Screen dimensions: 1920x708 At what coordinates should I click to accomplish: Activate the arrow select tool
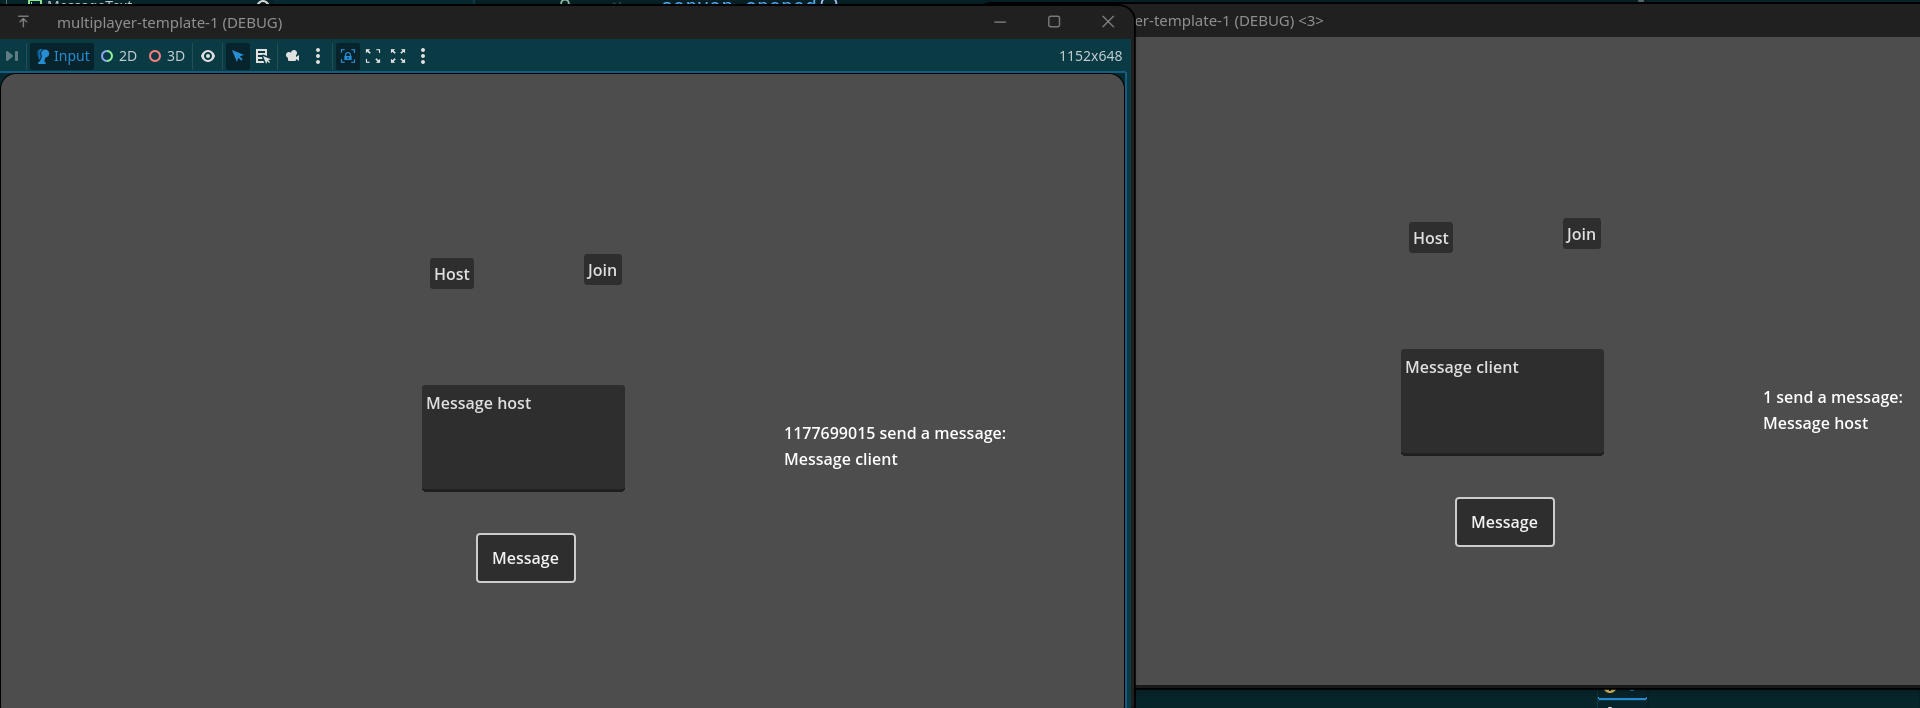[238, 56]
